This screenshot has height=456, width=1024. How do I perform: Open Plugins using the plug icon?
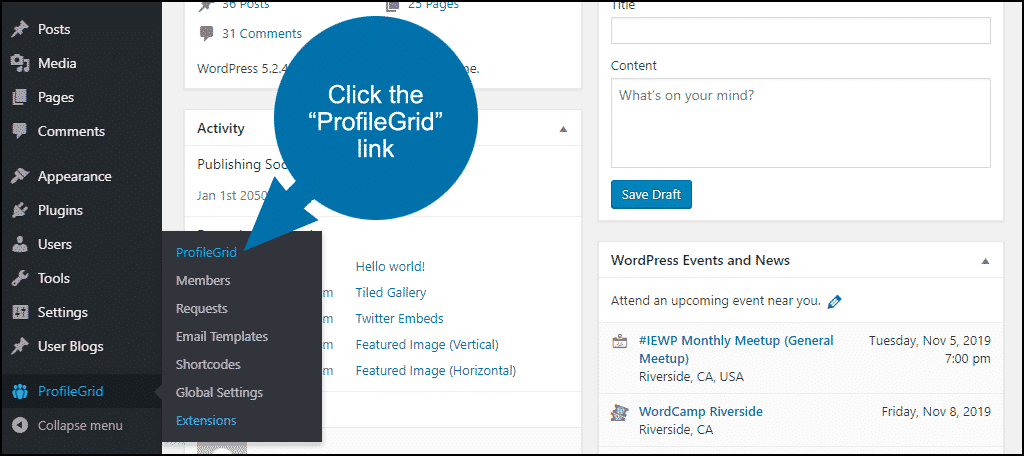click(x=20, y=210)
